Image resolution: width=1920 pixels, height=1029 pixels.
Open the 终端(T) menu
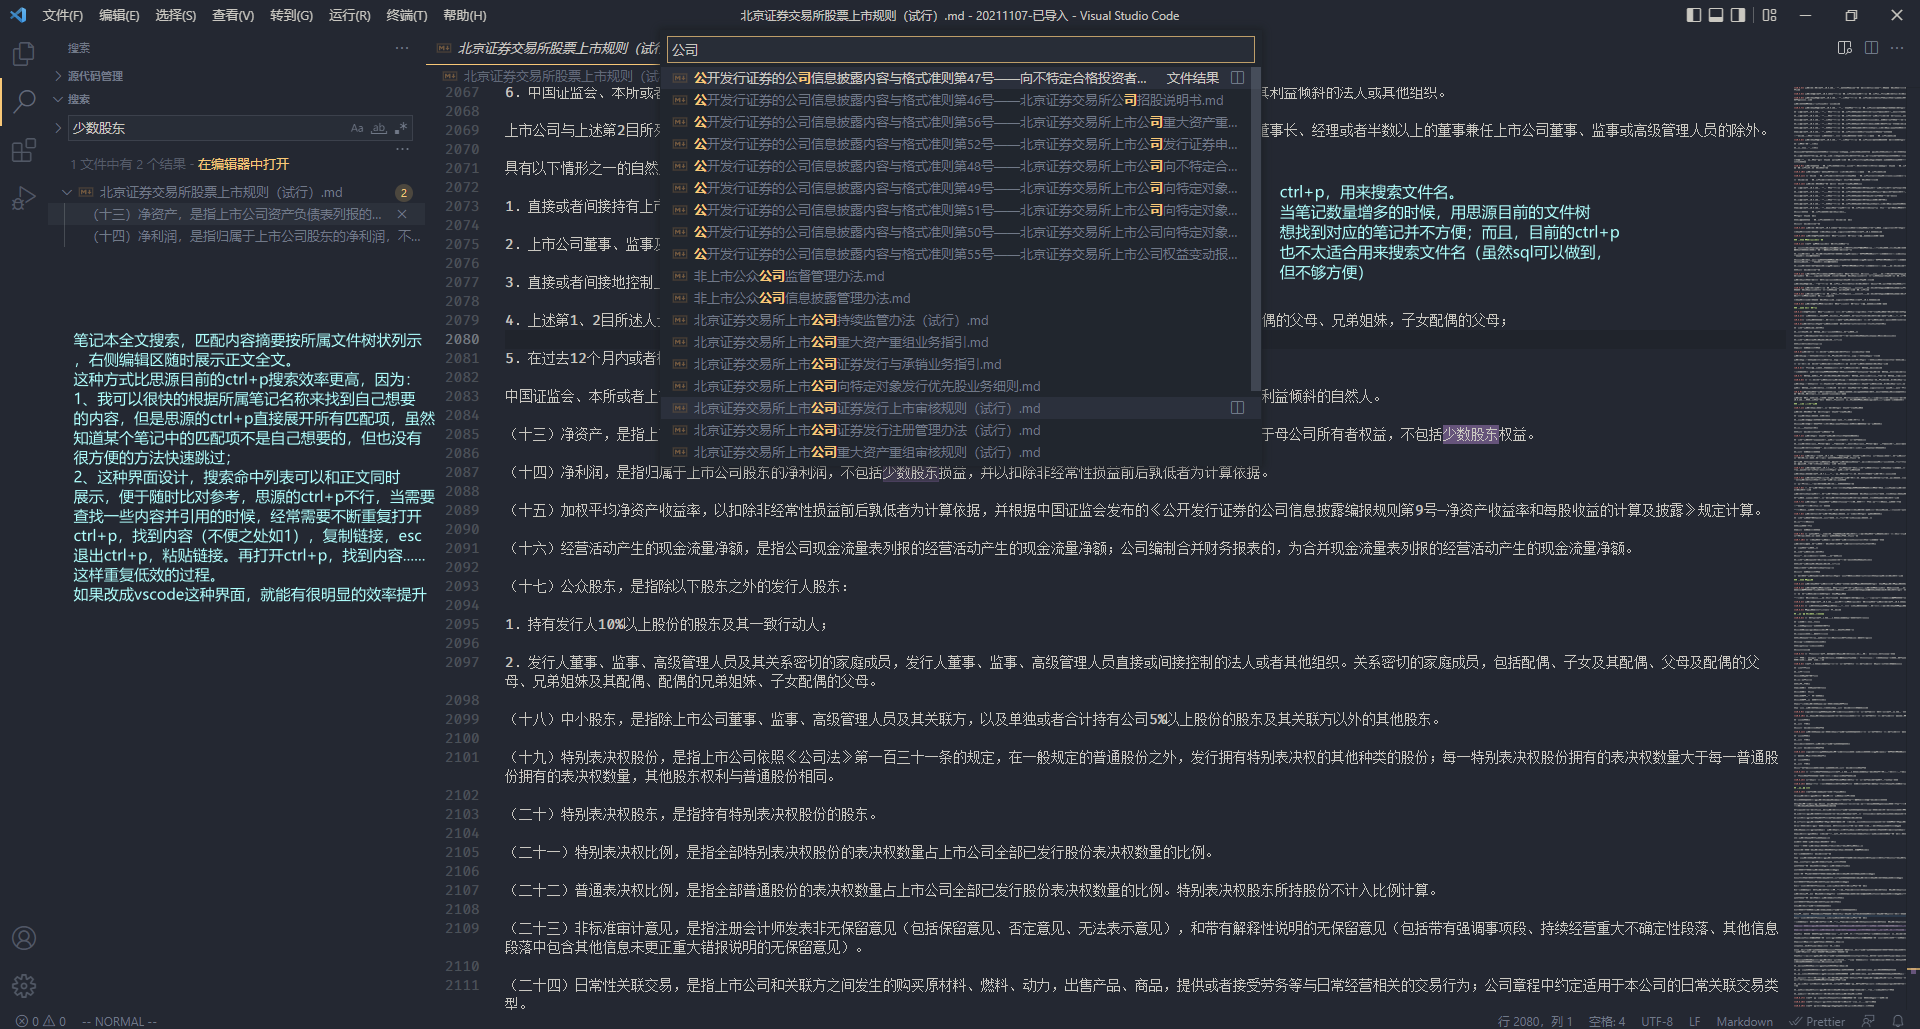point(407,15)
